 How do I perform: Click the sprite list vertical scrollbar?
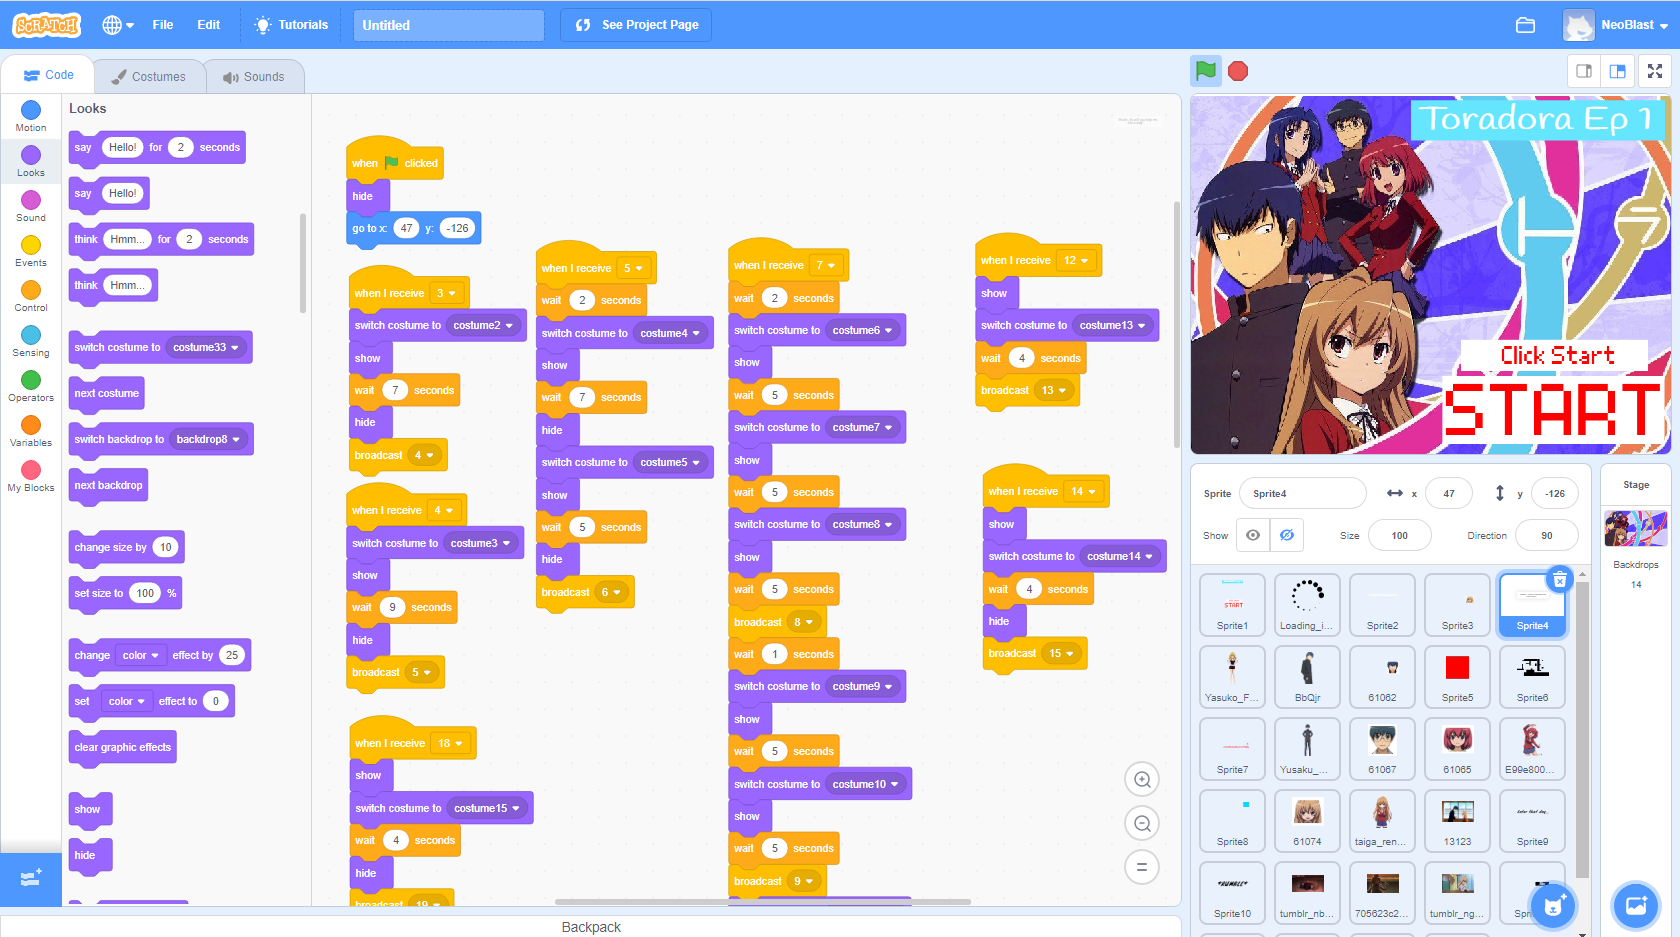point(1582,729)
